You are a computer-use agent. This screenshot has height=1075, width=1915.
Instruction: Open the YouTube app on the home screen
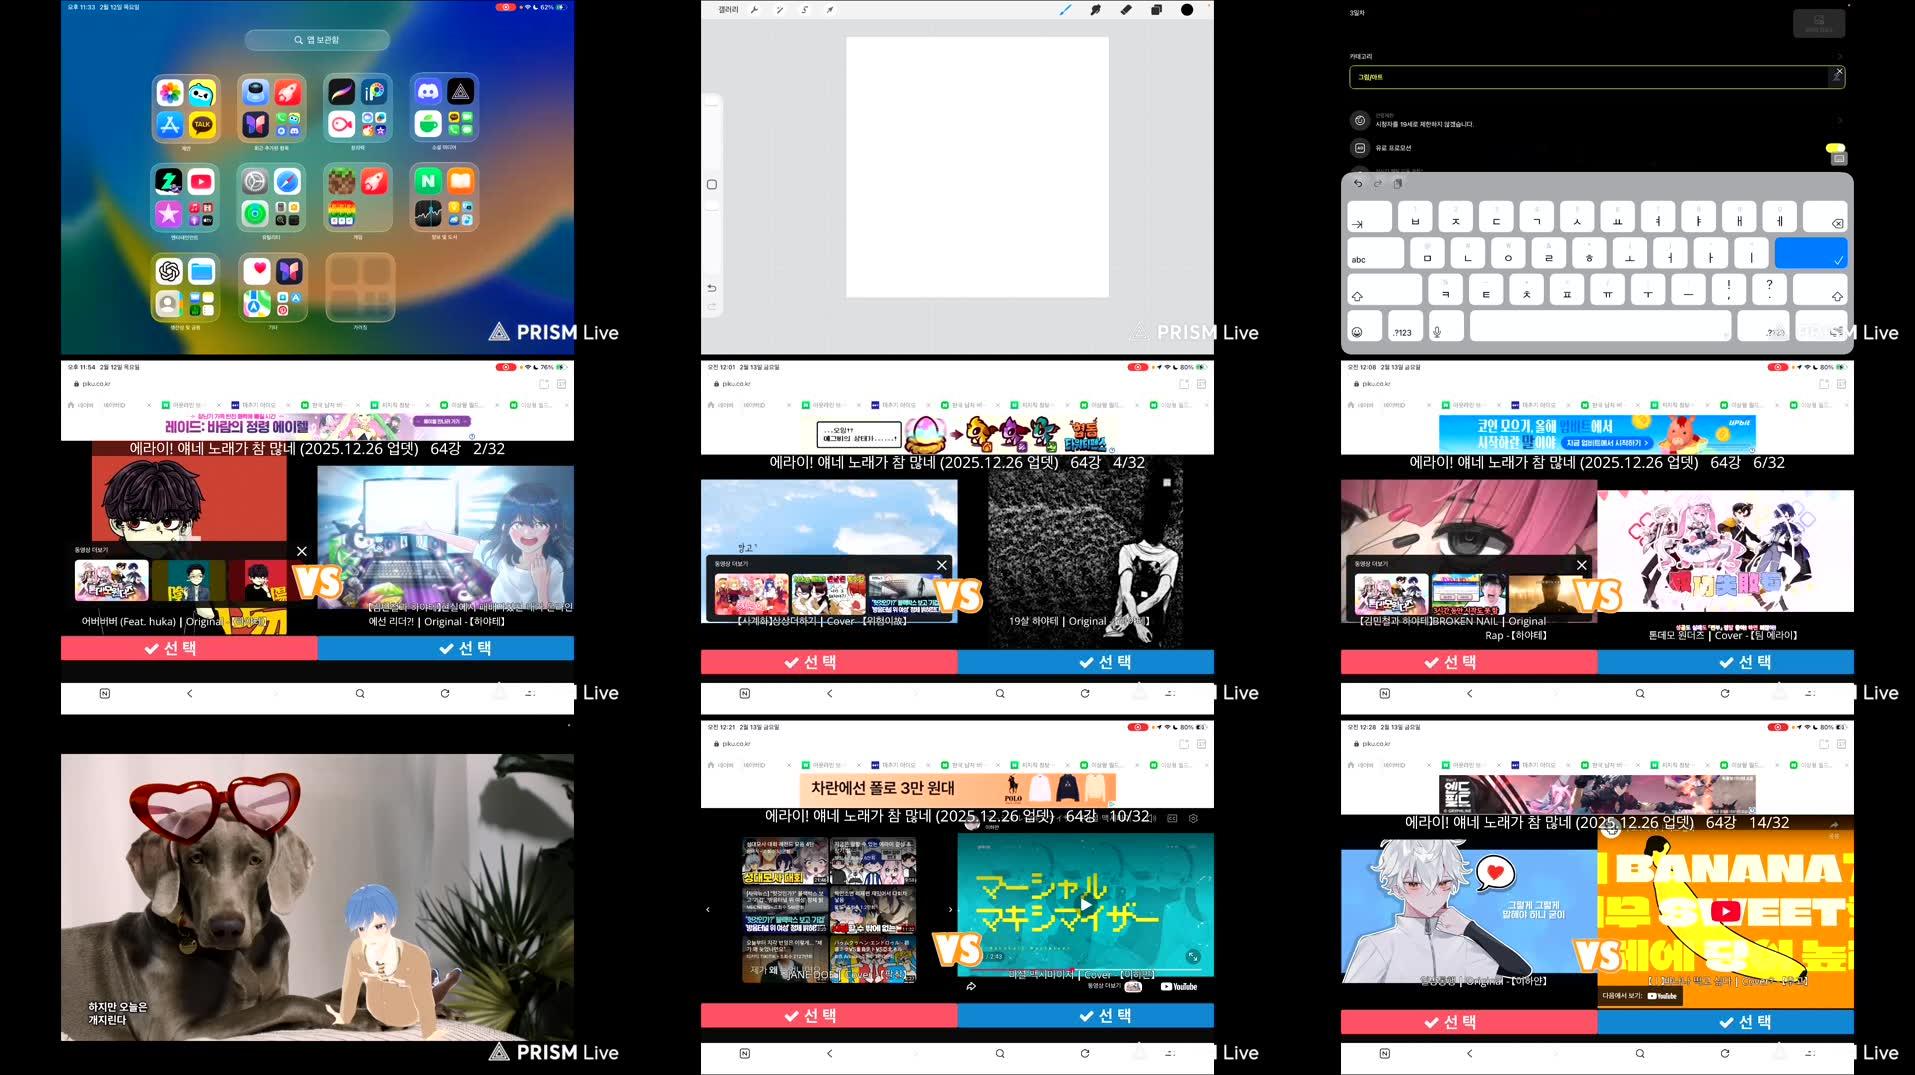[x=202, y=182]
